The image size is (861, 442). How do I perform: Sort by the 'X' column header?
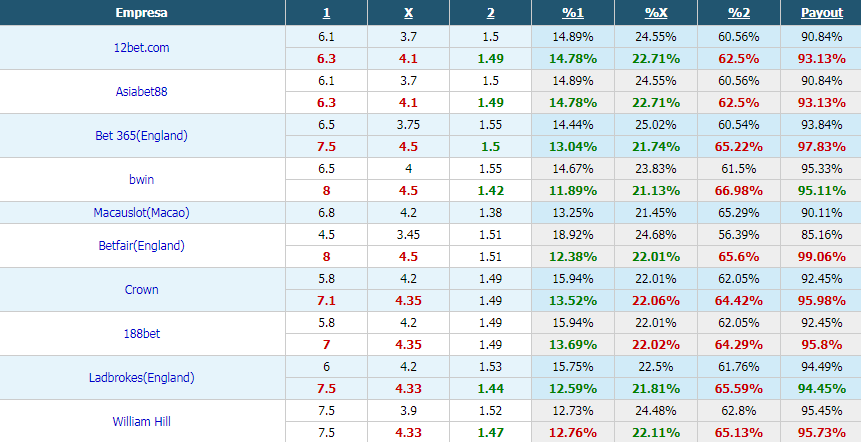pos(409,13)
